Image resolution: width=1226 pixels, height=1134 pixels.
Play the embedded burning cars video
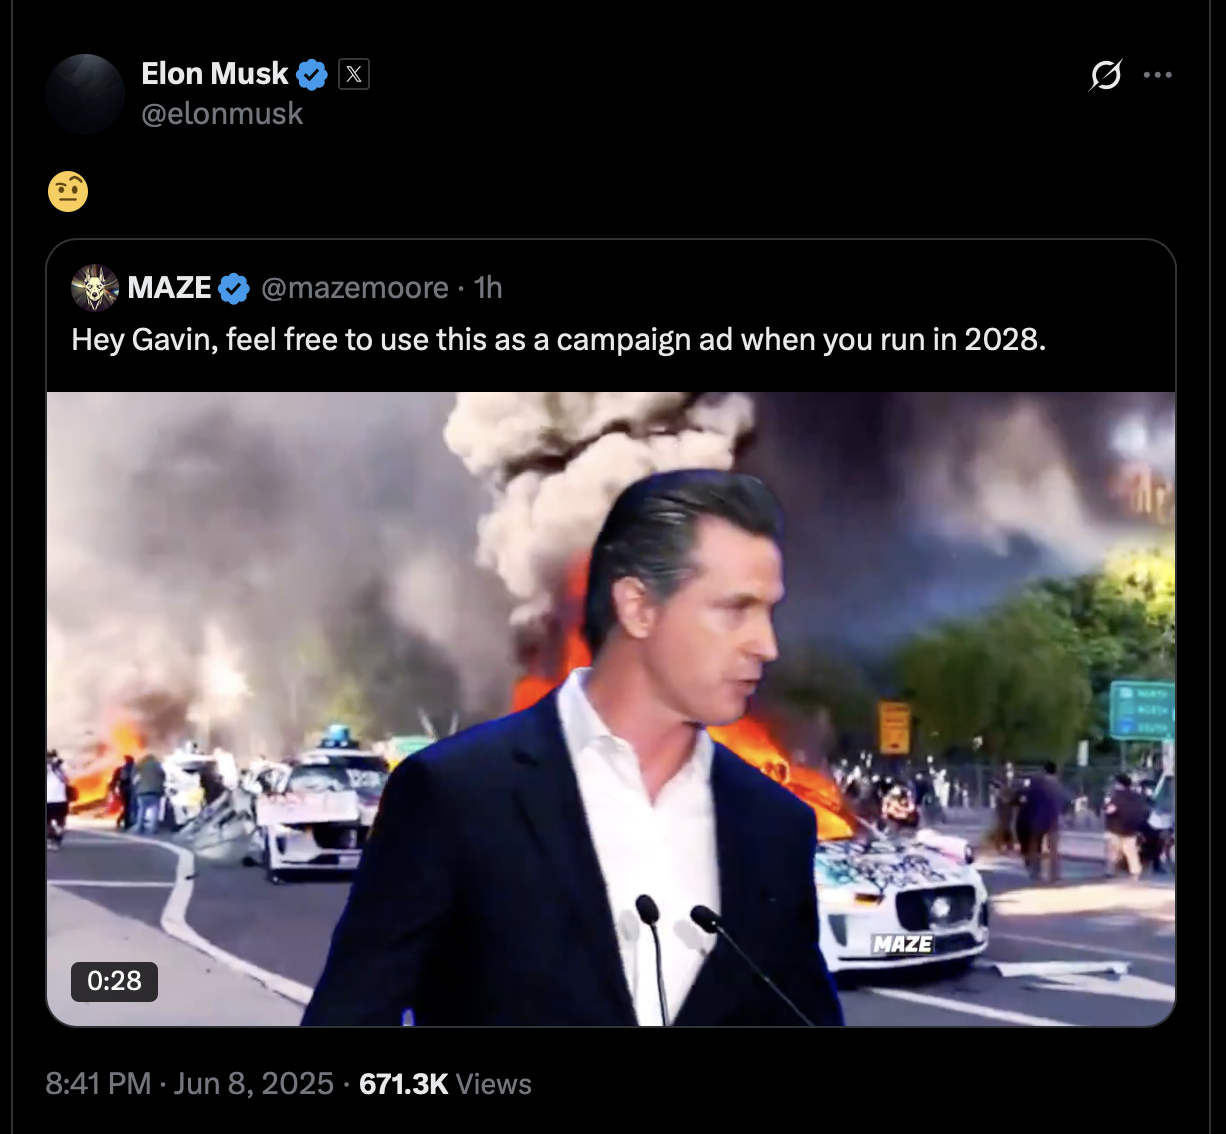point(611,709)
